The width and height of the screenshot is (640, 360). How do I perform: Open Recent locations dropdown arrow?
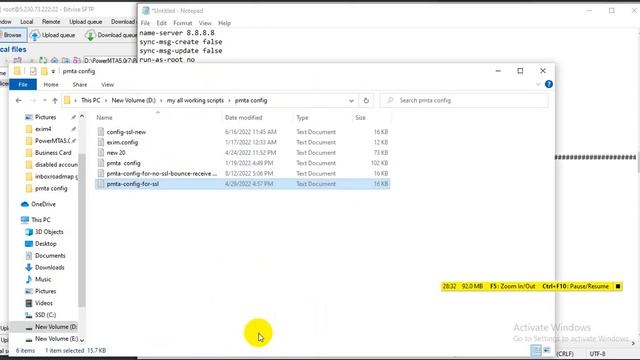click(x=44, y=100)
